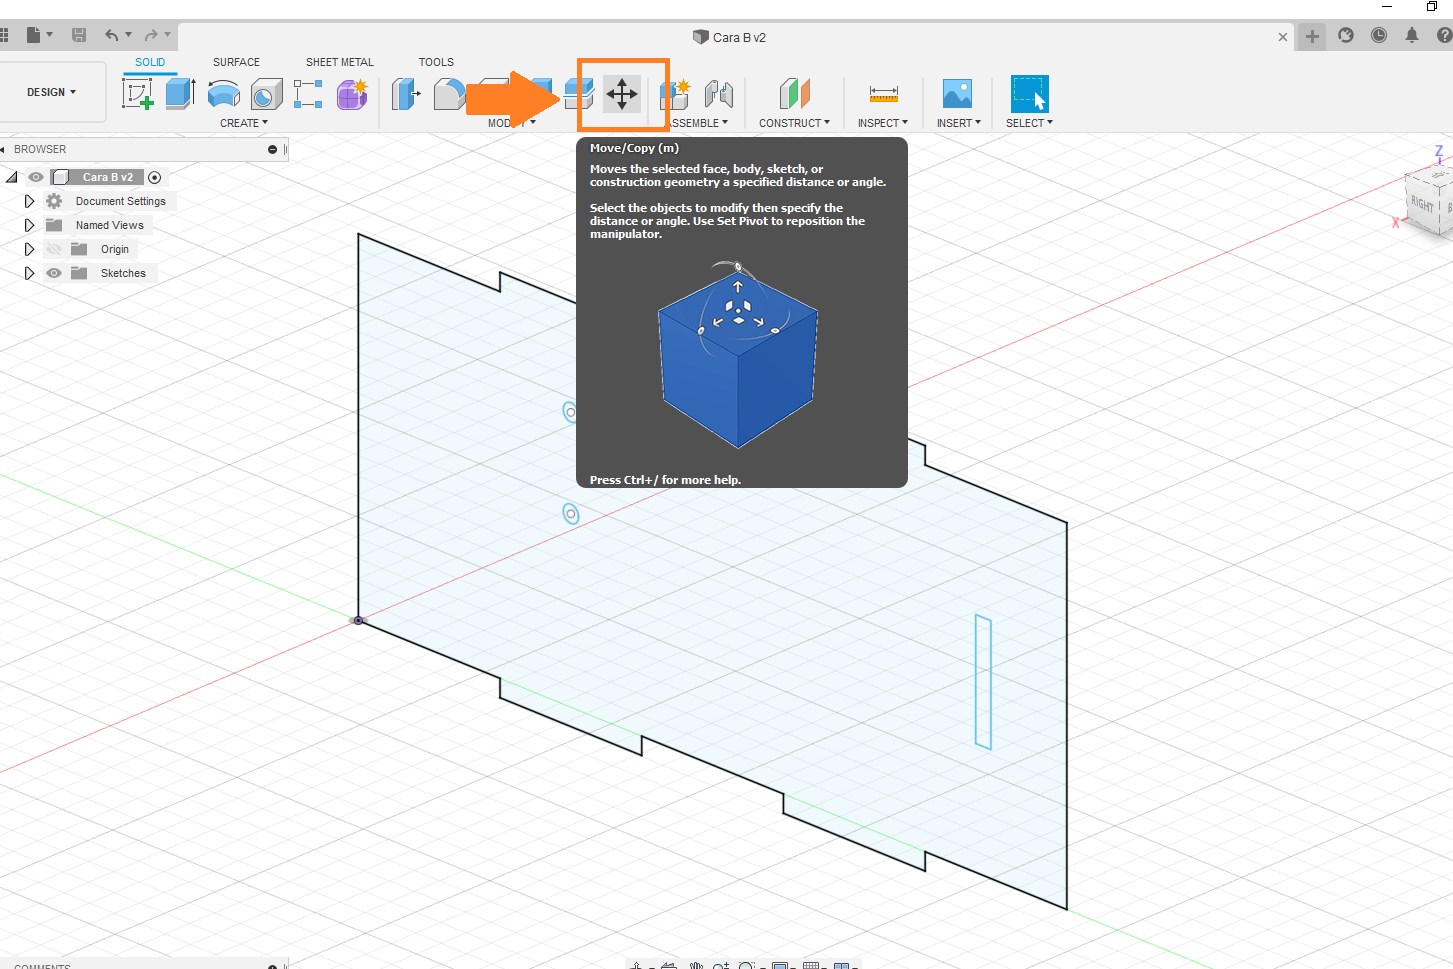This screenshot has height=969, width=1453.
Task: Select the Revolve tool
Action: point(223,94)
